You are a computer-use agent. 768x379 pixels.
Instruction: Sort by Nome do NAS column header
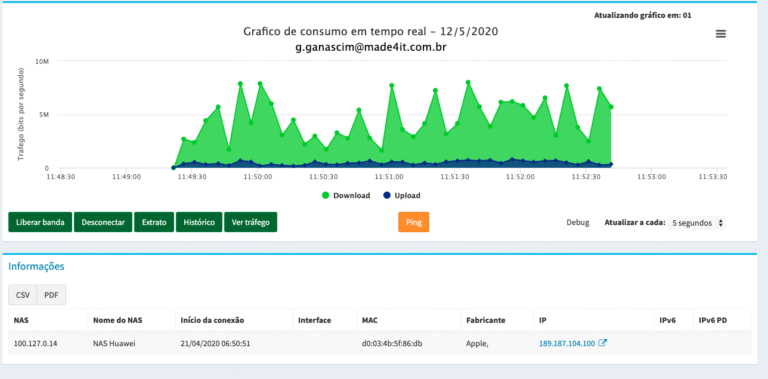[x=132, y=320]
